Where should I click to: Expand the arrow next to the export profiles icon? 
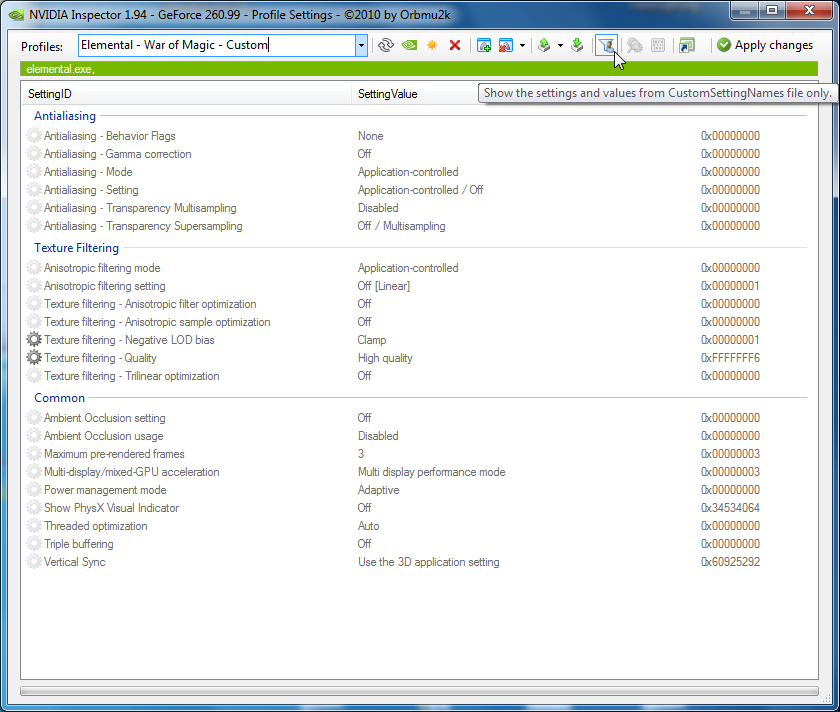tap(560, 45)
